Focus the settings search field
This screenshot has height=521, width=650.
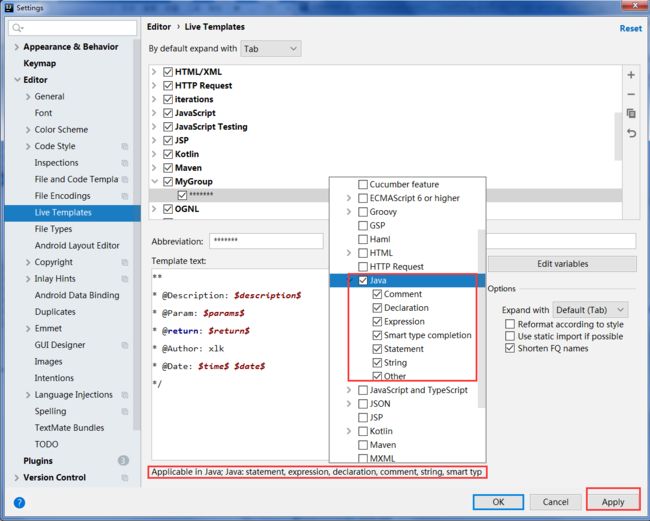tap(73, 28)
